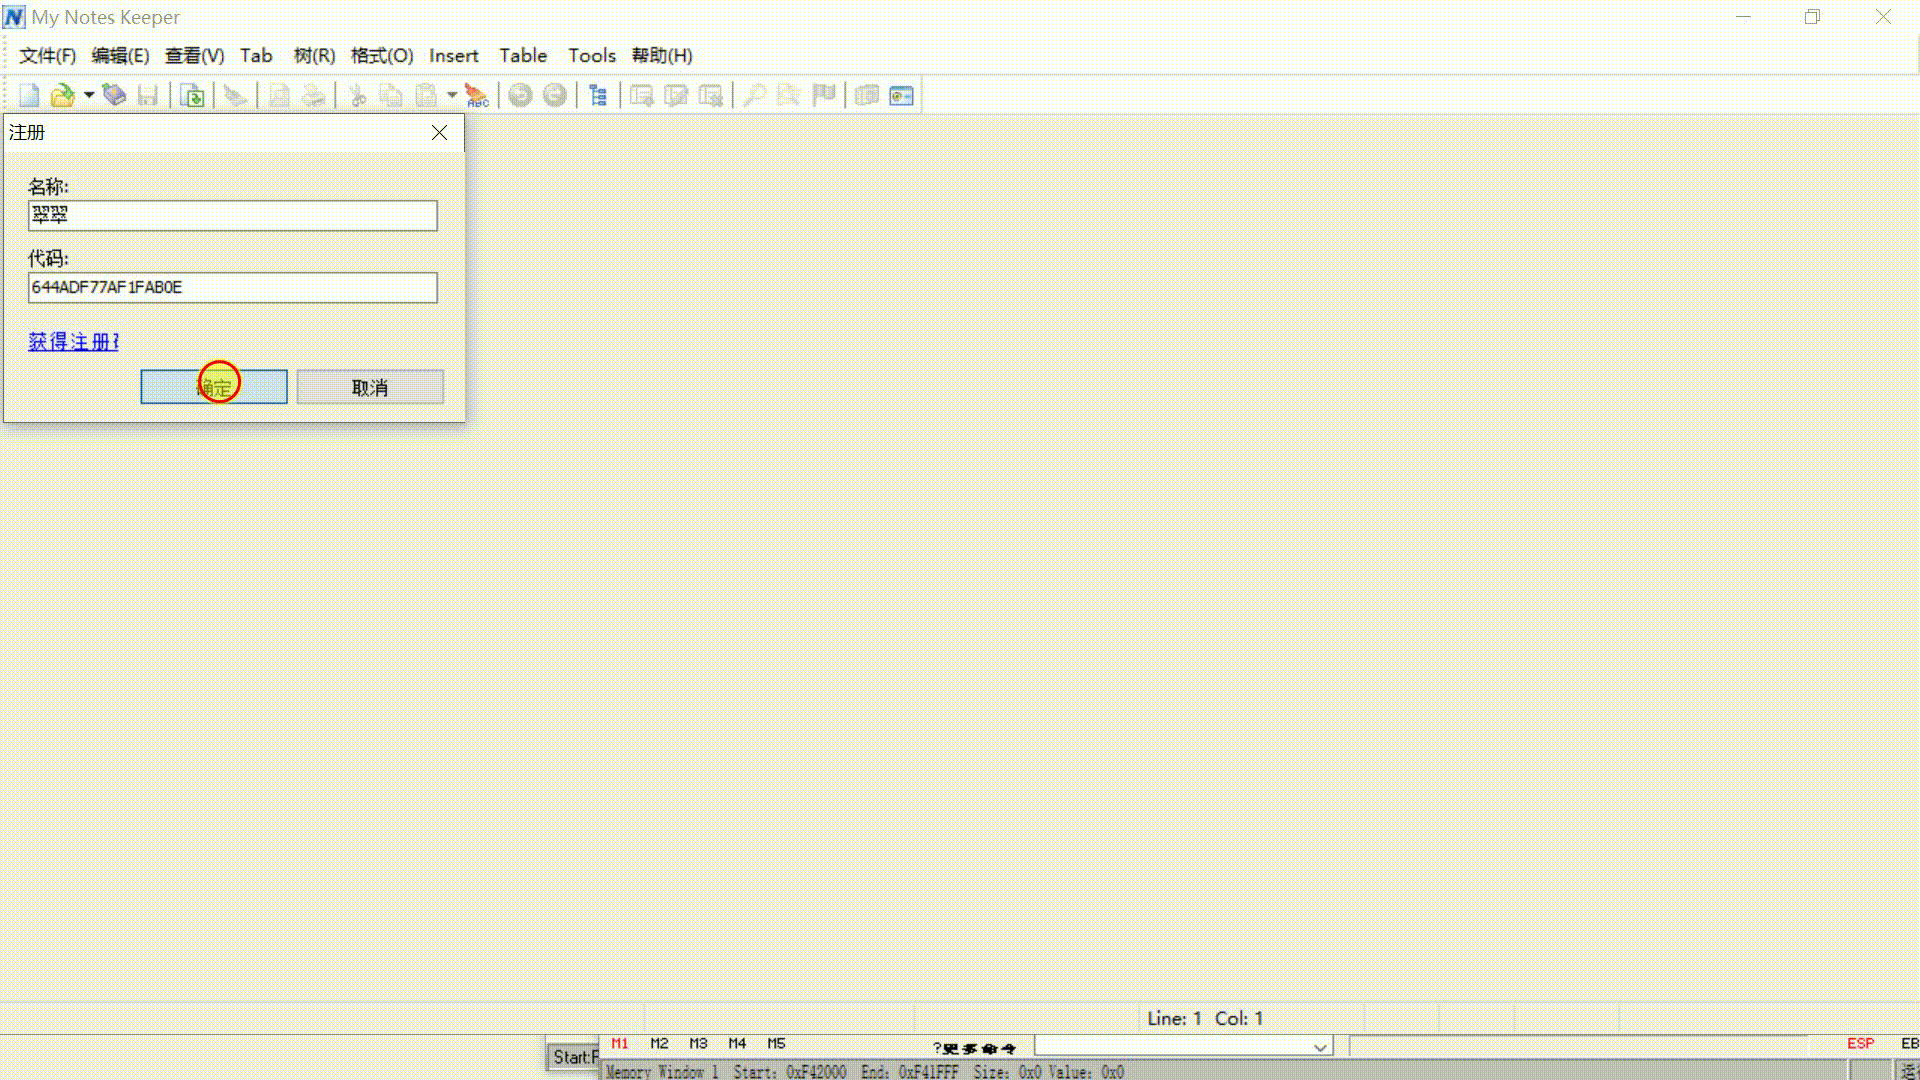The image size is (1920, 1080).
Task: Click the Back navigation round icon
Action: pos(520,96)
